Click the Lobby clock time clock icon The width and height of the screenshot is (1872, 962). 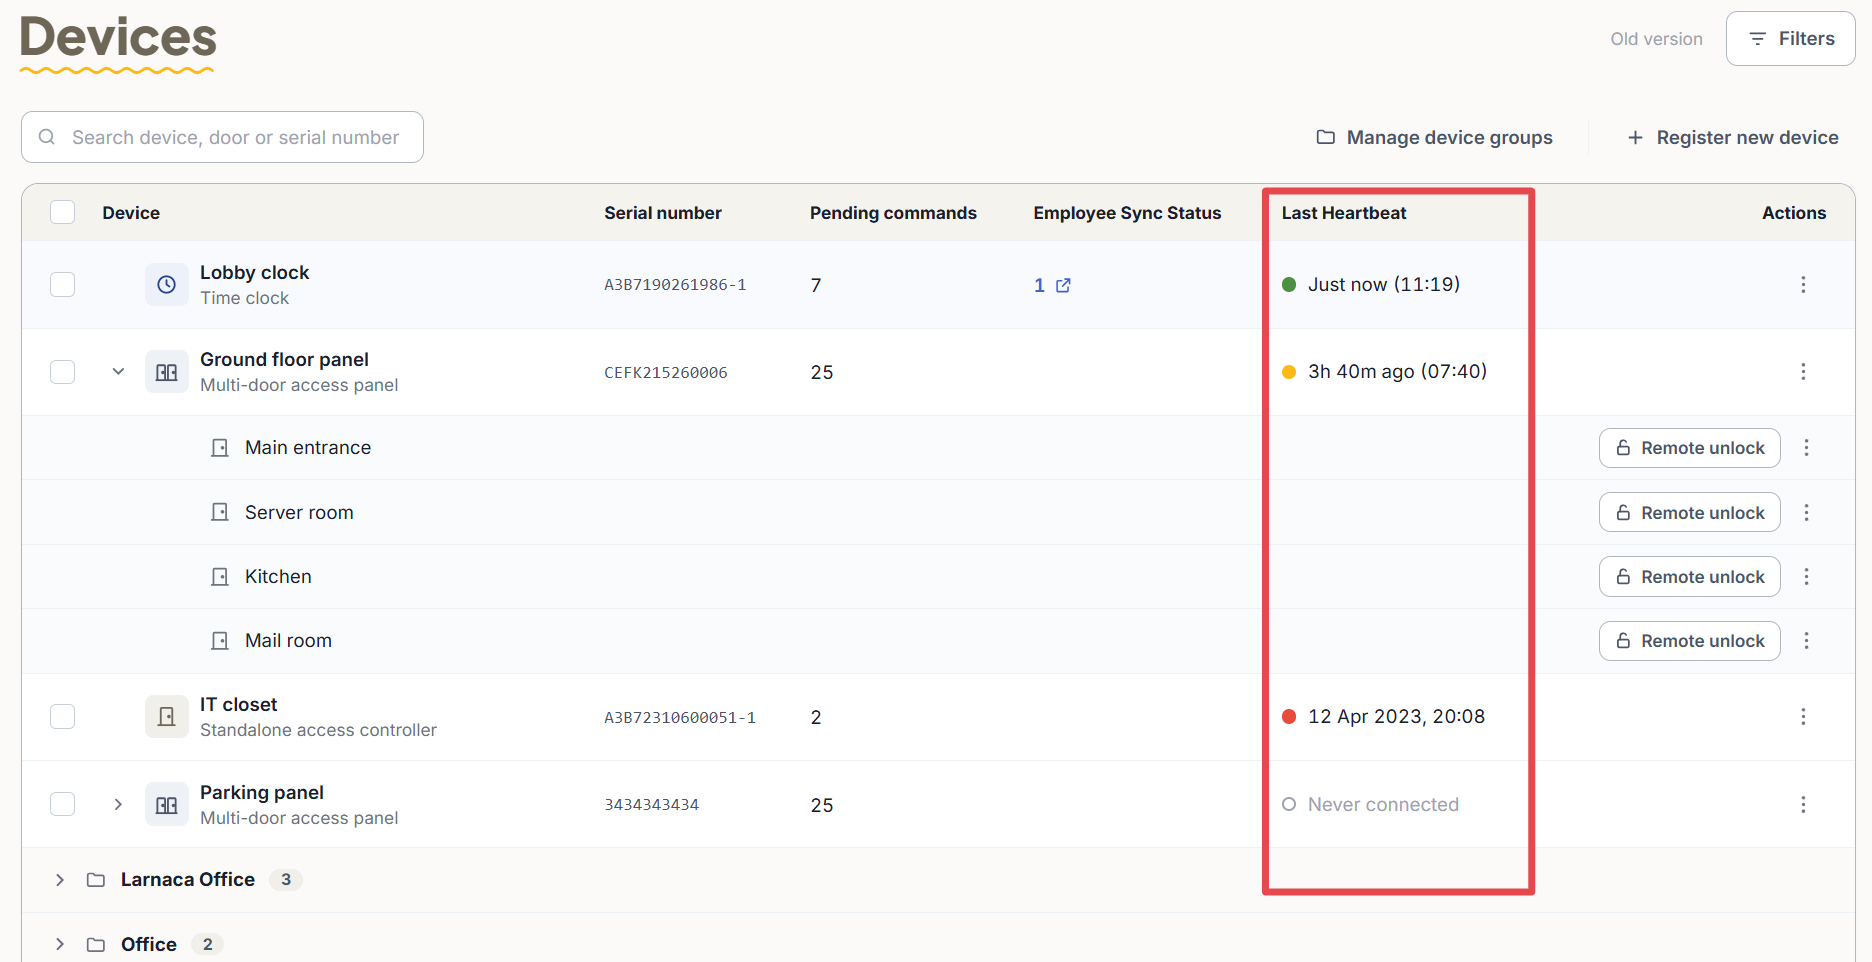pos(167,285)
